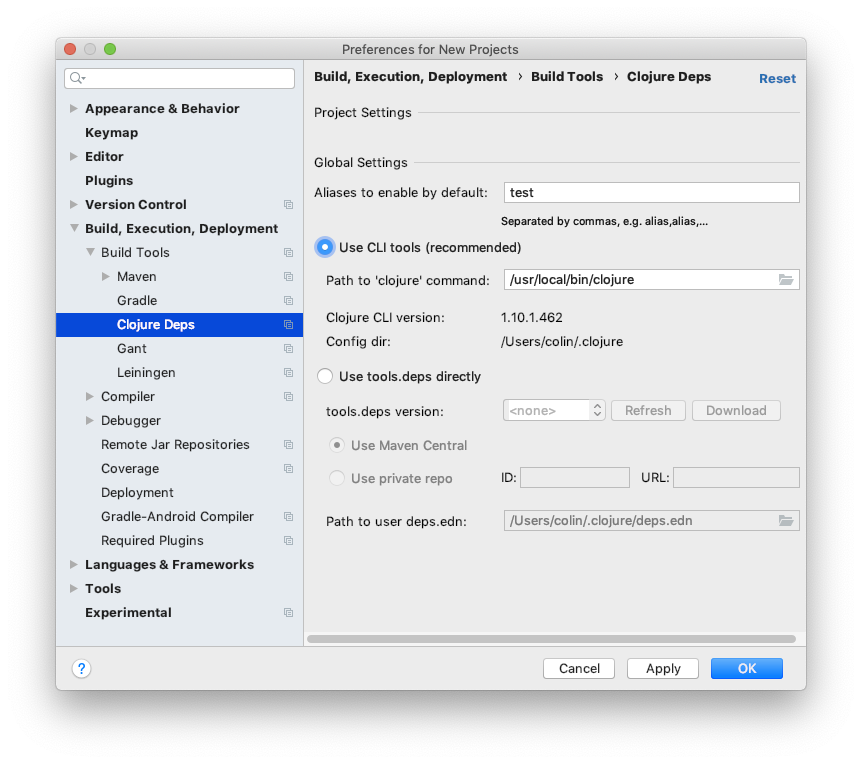Open Coverage settings
This screenshot has height=764, width=862.
tap(130, 468)
